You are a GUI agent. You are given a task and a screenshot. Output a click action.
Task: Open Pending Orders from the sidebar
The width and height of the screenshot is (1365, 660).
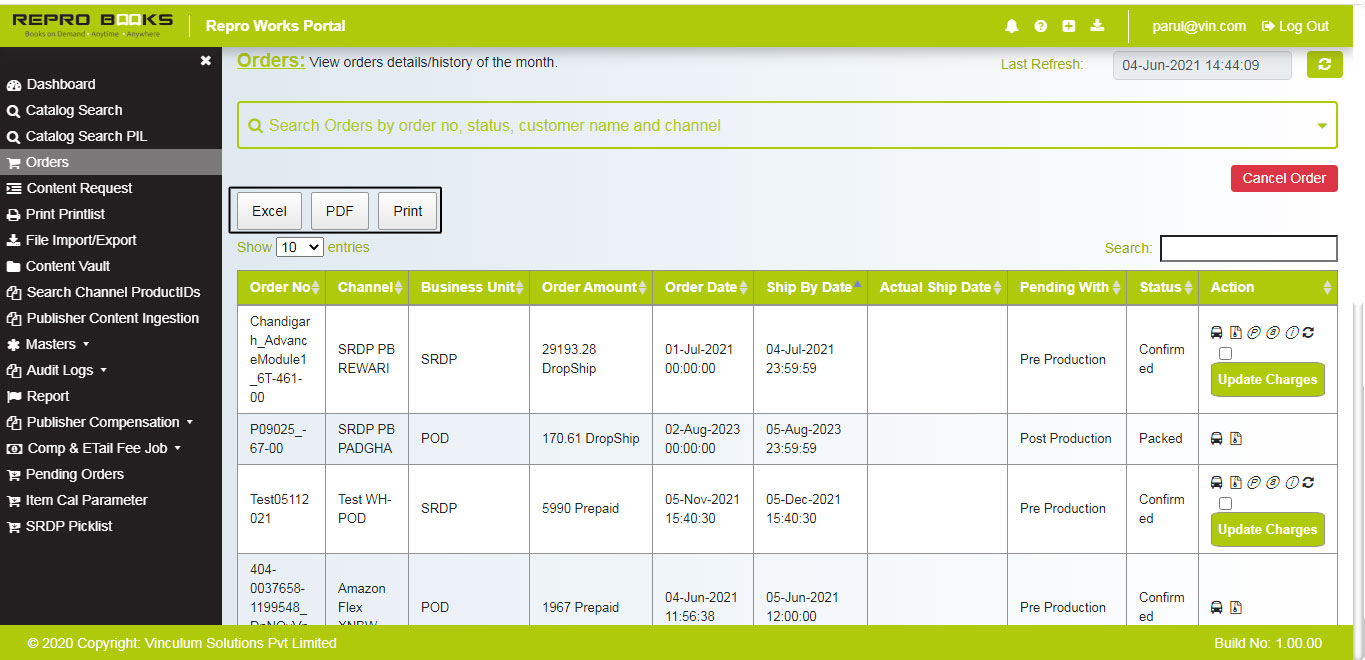[x=74, y=474]
